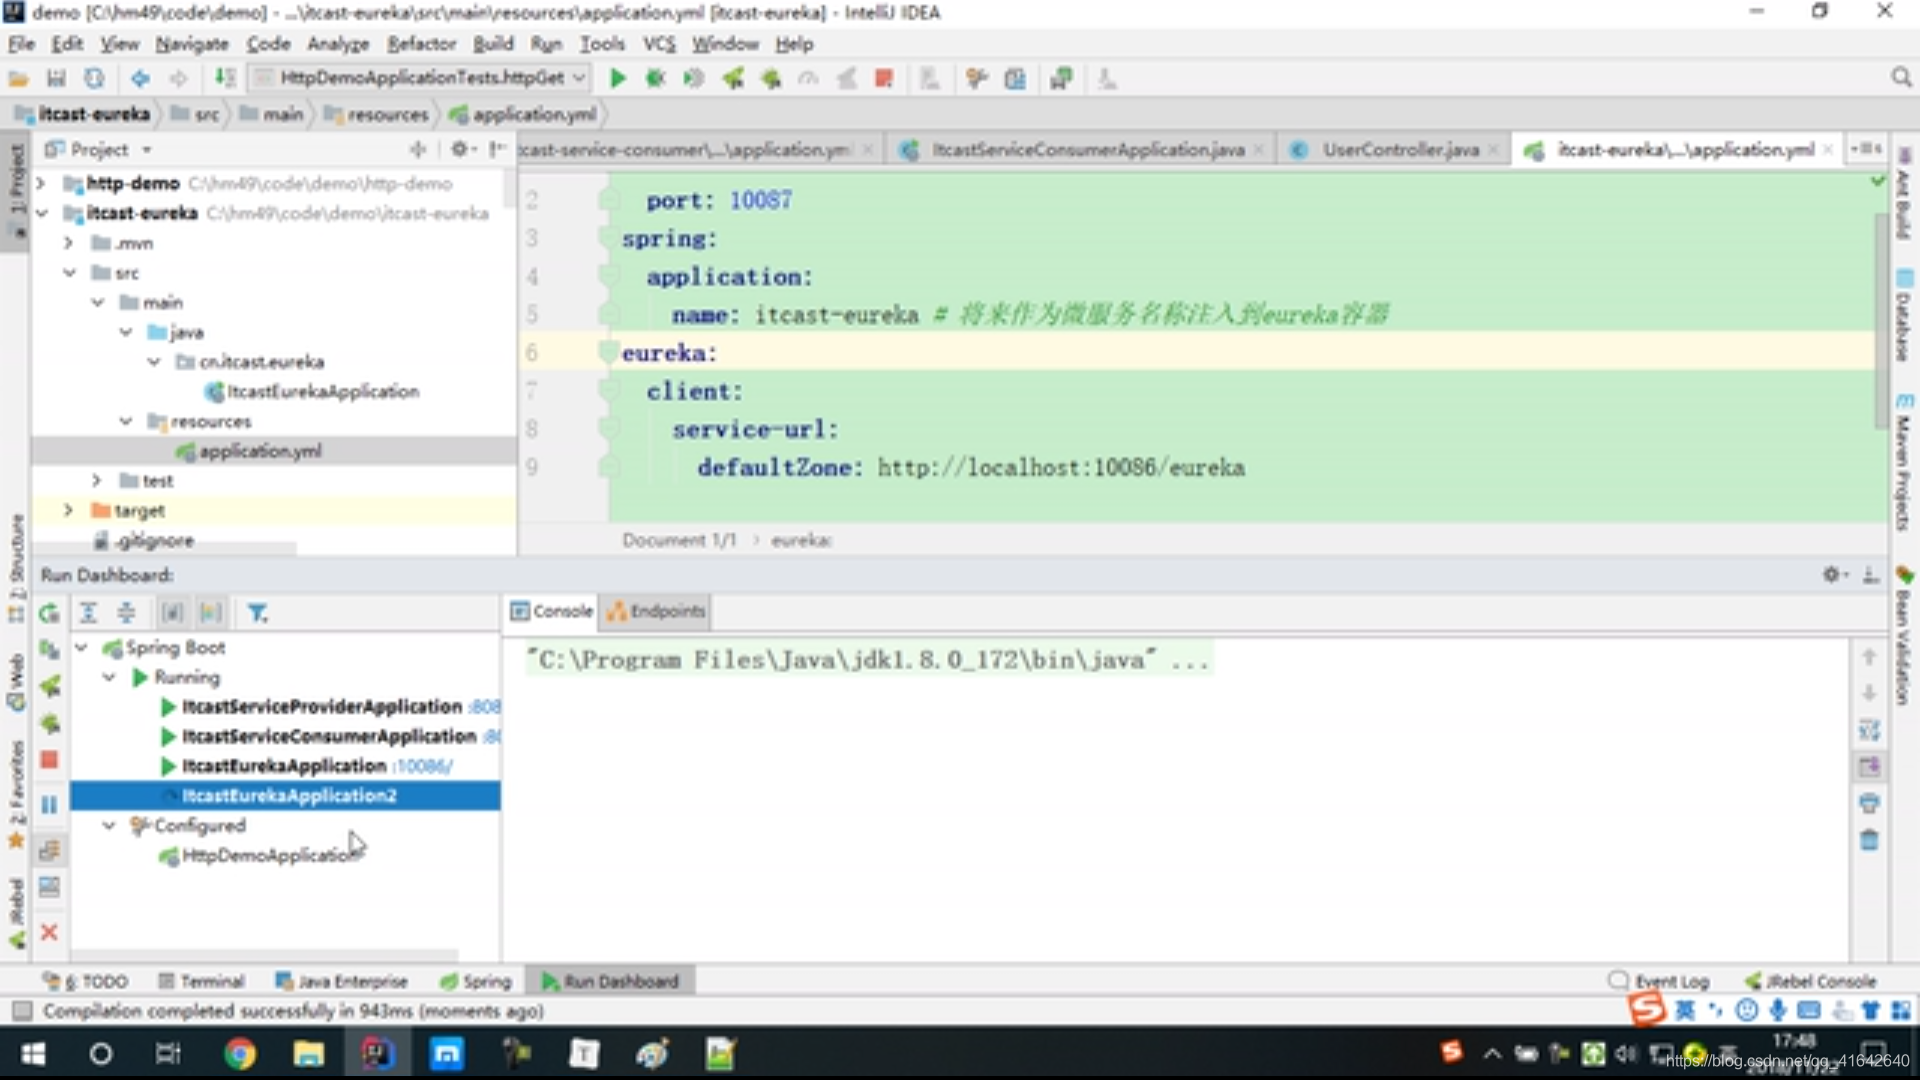Click the Pause icon in Run Dashboard sidebar

[49, 804]
